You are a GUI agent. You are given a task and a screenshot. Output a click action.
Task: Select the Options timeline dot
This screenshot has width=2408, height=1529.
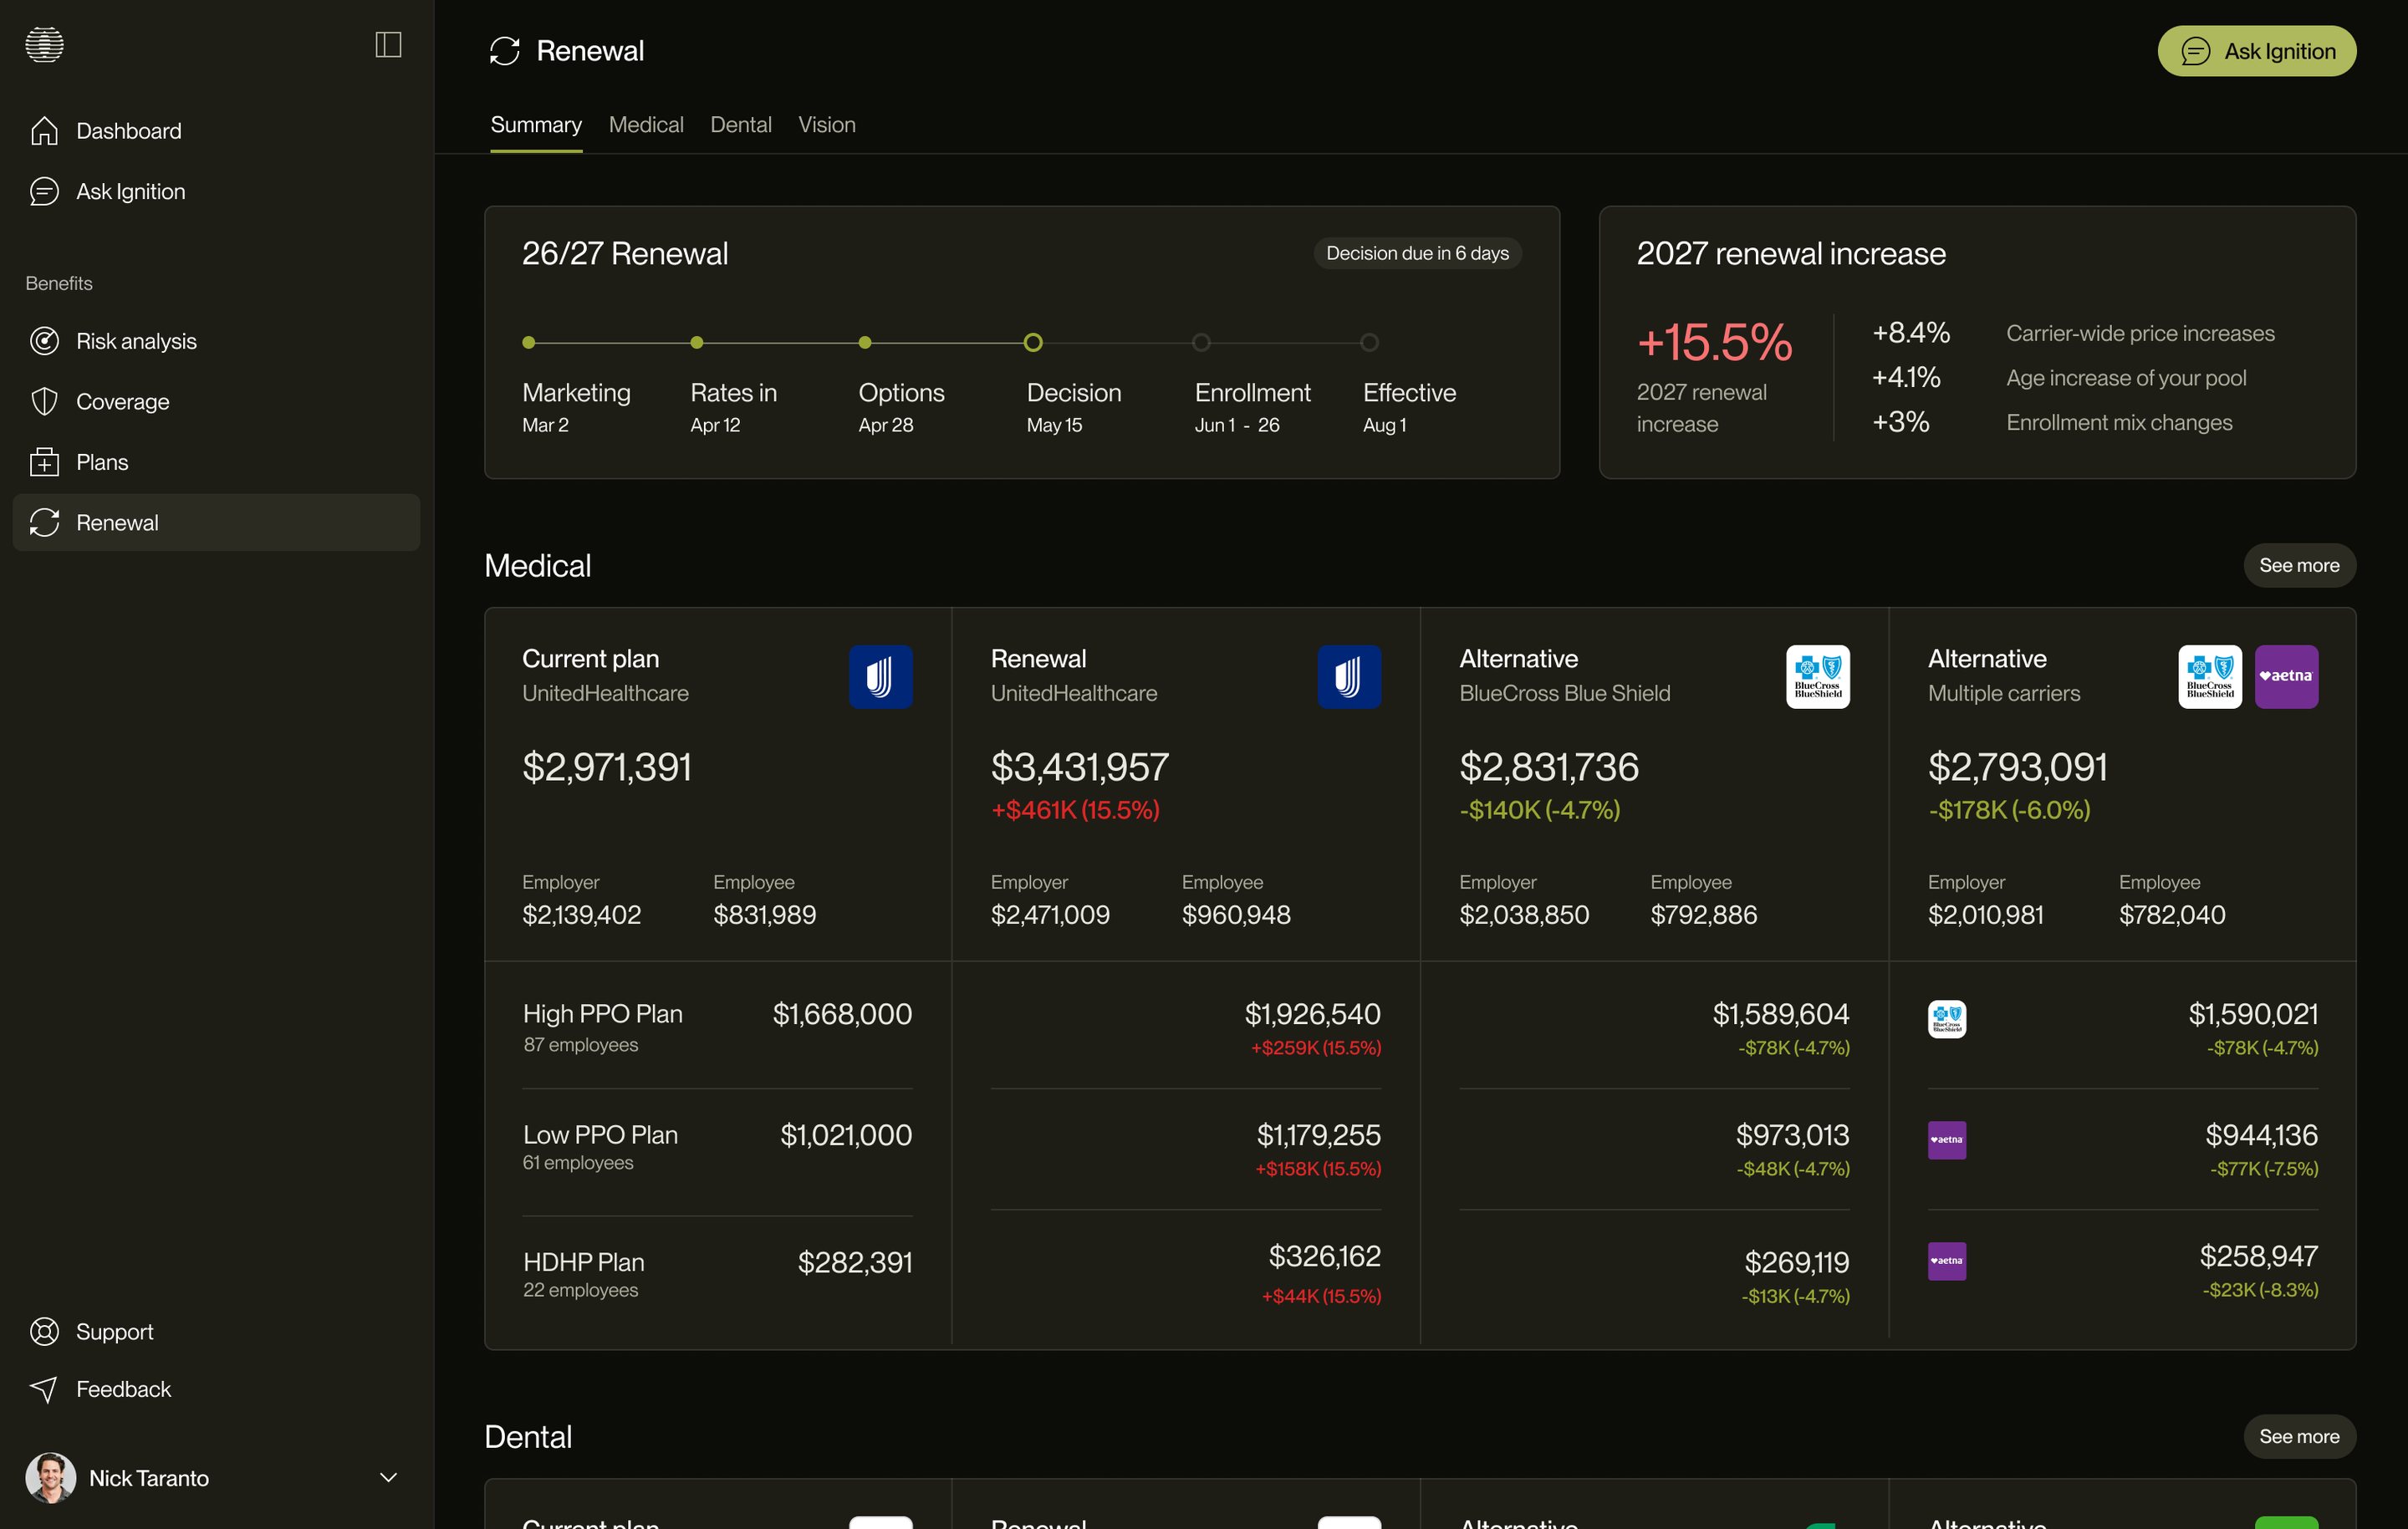click(x=865, y=343)
